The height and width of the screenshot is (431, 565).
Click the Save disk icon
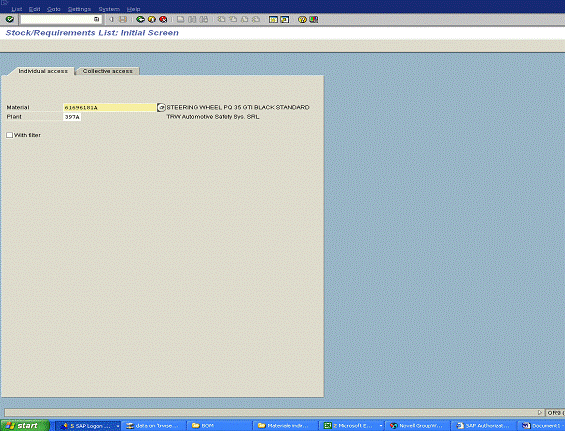[x=123, y=19]
